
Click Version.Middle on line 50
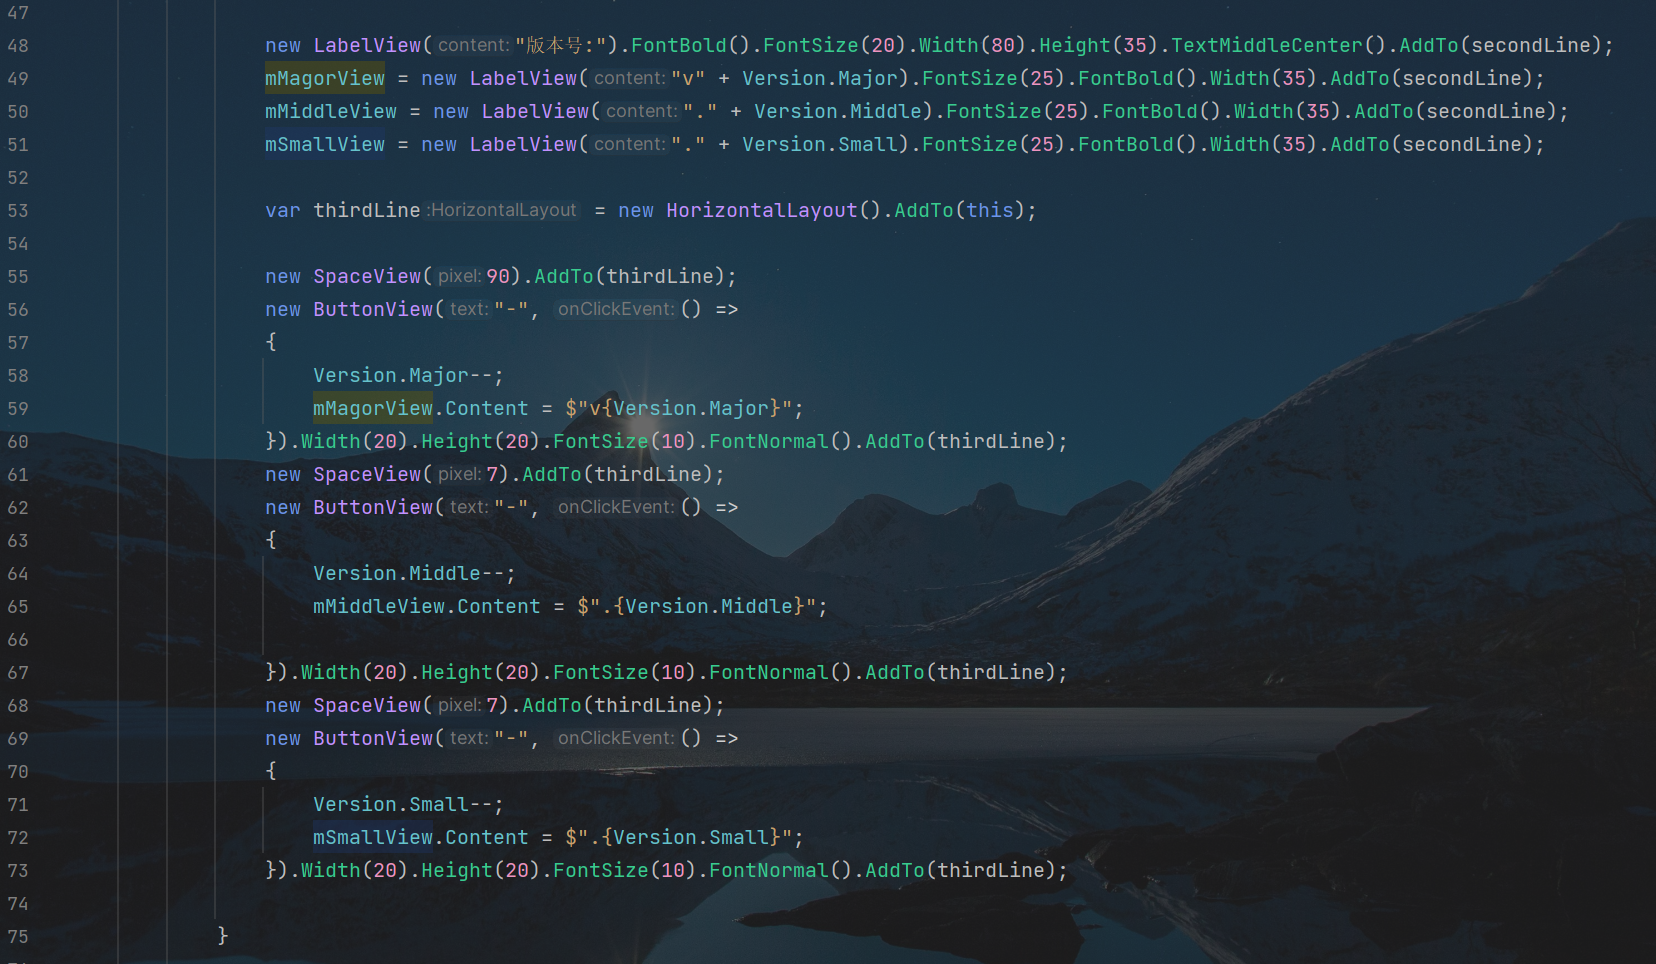(x=838, y=111)
